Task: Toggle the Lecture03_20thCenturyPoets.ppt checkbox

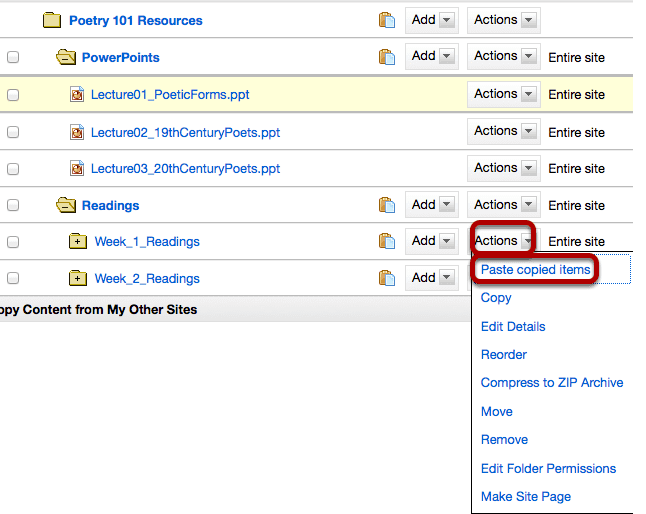Action: (13, 169)
